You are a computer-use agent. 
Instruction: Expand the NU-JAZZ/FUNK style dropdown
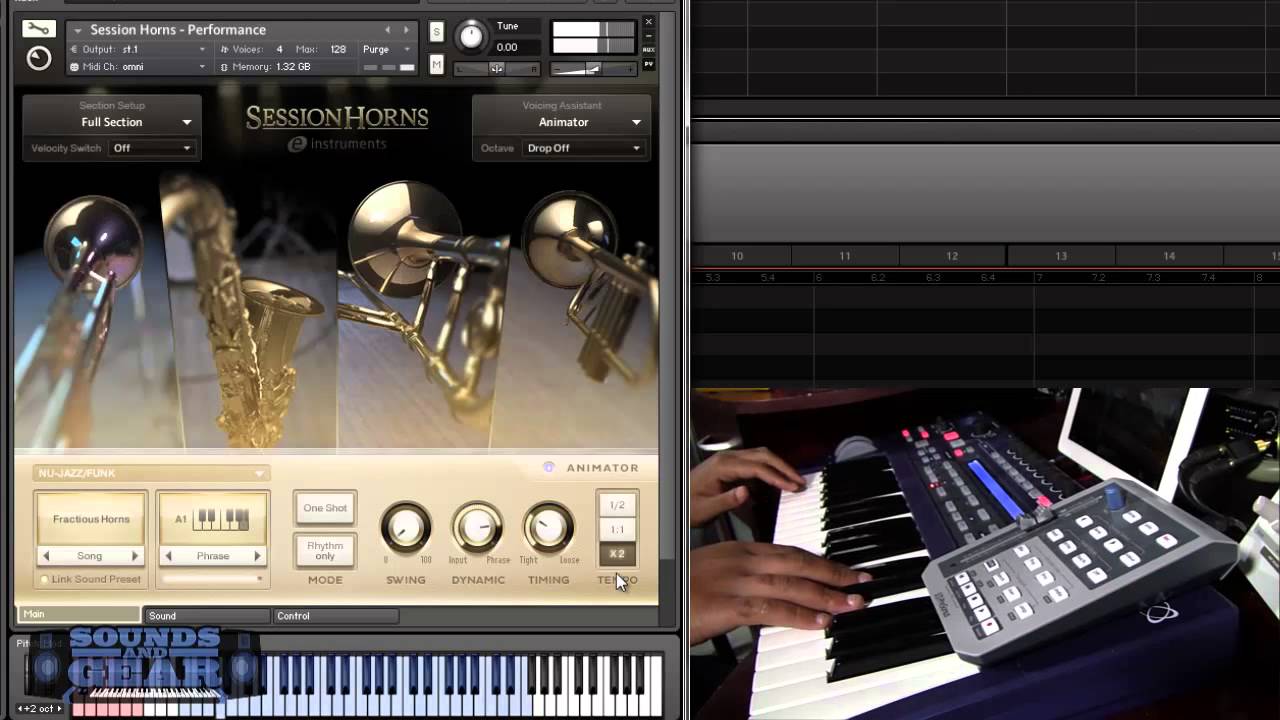point(150,473)
